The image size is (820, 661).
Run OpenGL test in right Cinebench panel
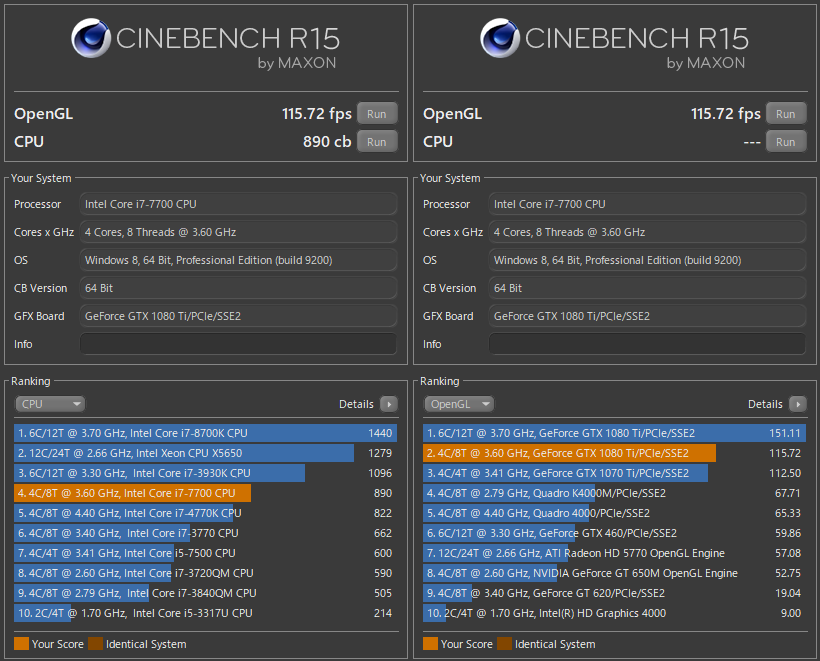(786, 114)
